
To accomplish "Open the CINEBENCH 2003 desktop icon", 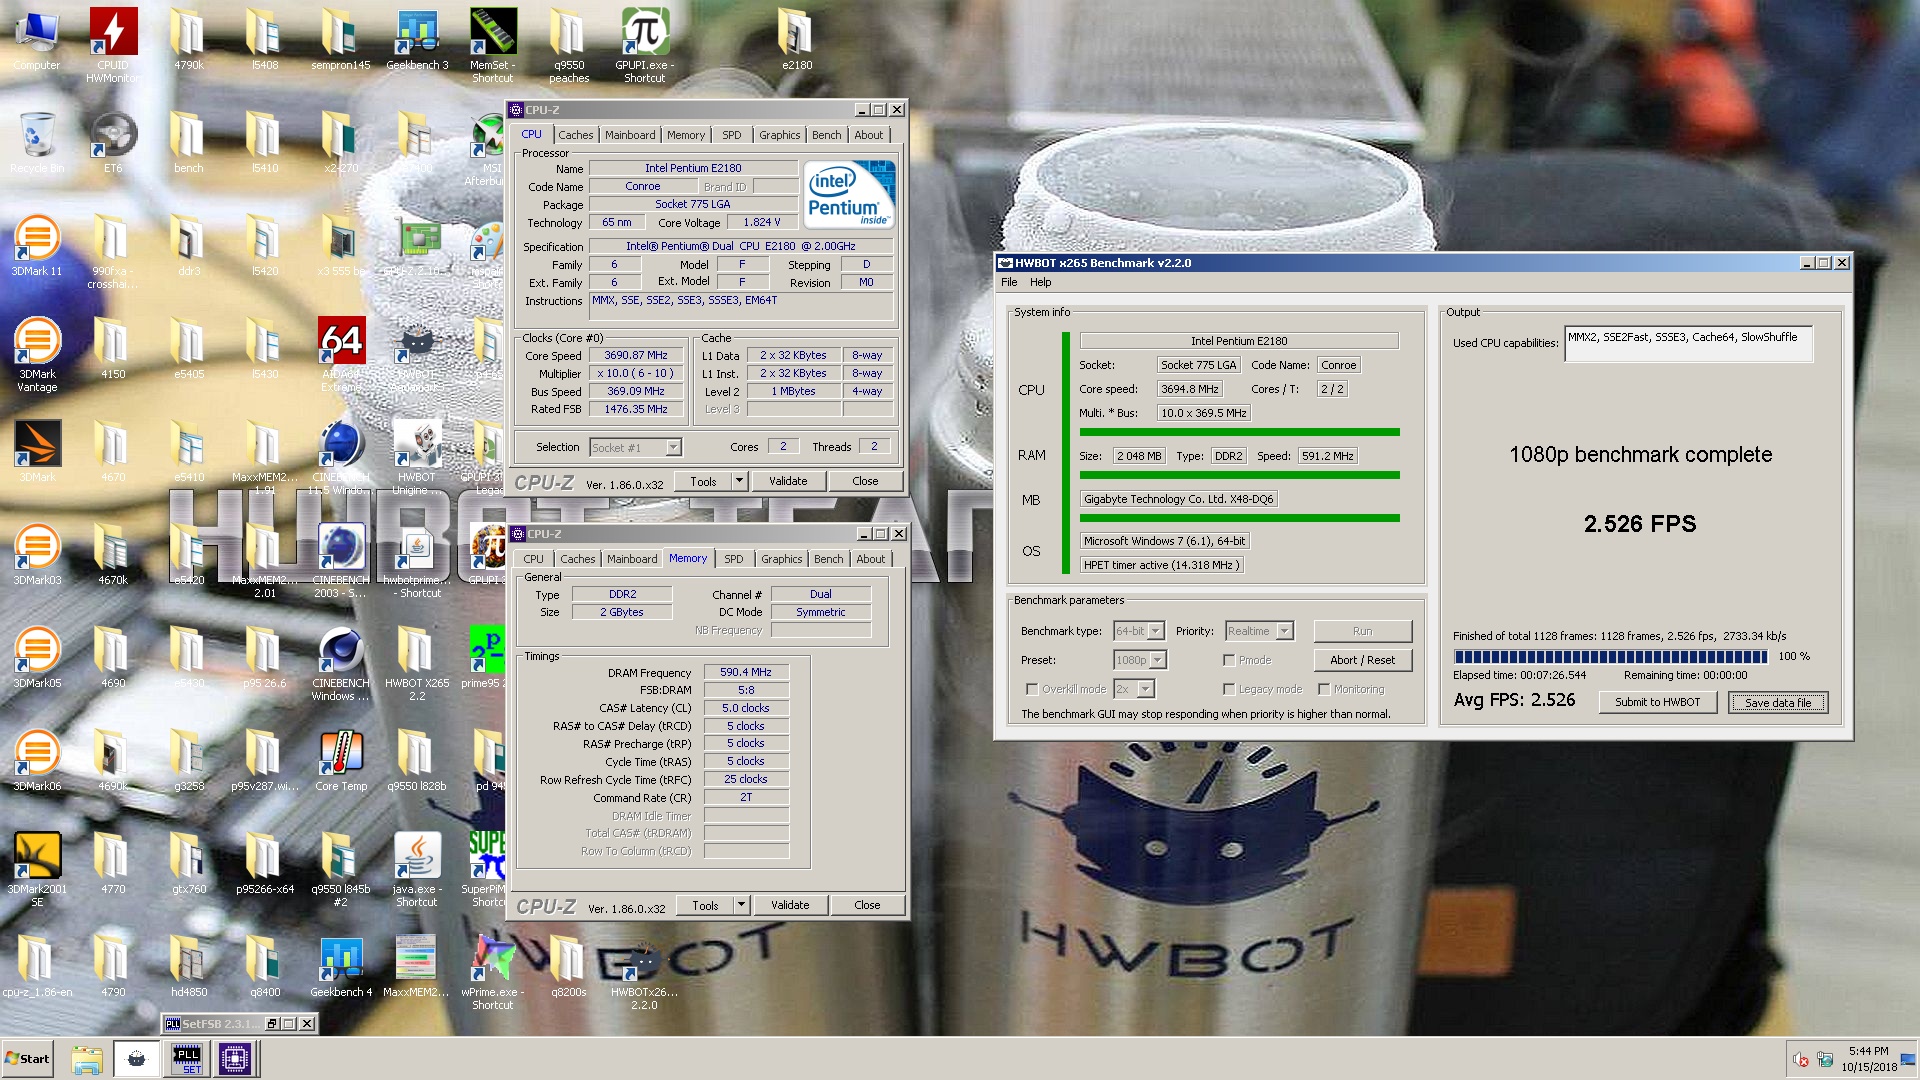I will 341,560.
